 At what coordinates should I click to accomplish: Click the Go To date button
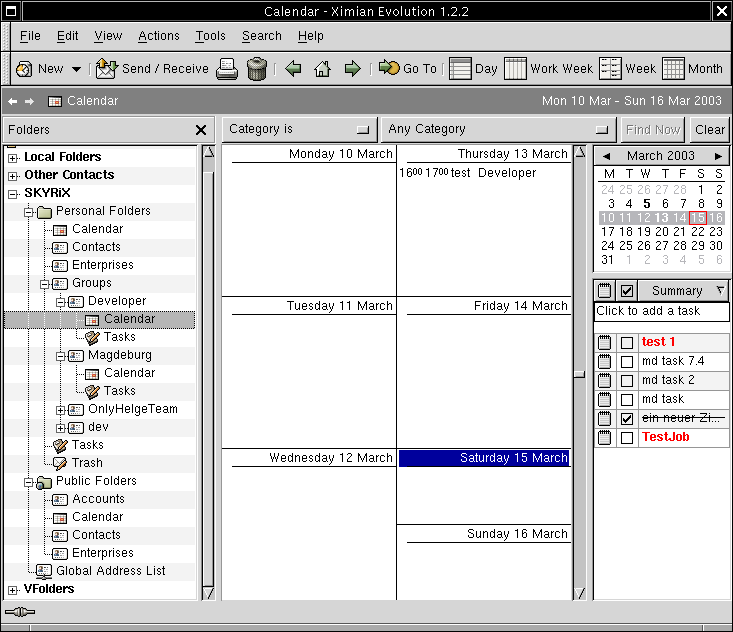pos(408,69)
